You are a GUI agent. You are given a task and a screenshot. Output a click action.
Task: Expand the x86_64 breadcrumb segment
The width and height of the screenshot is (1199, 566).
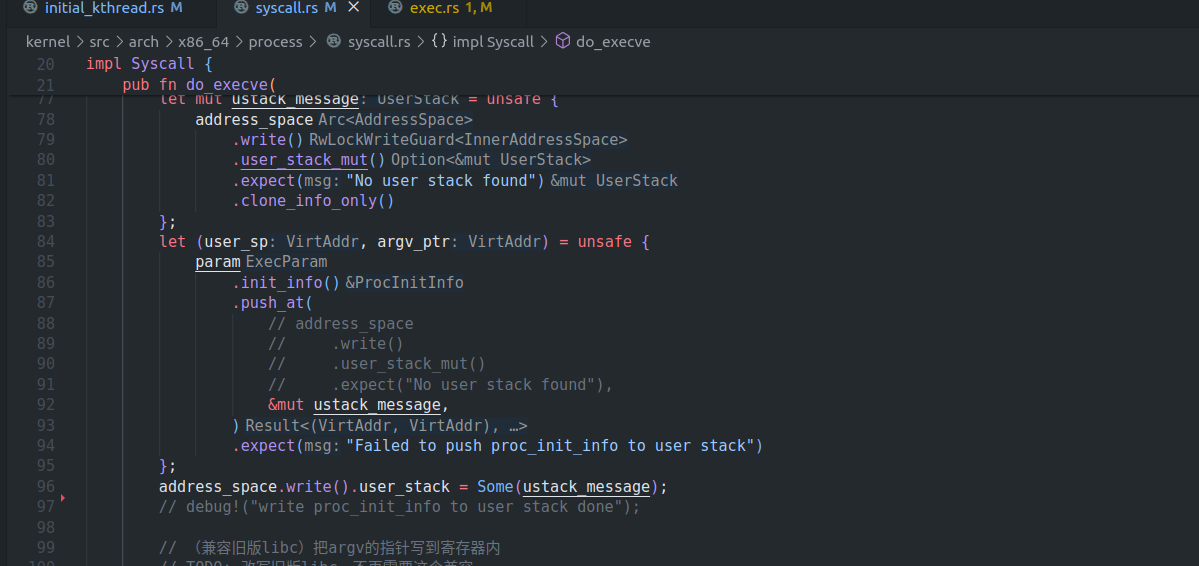(203, 42)
